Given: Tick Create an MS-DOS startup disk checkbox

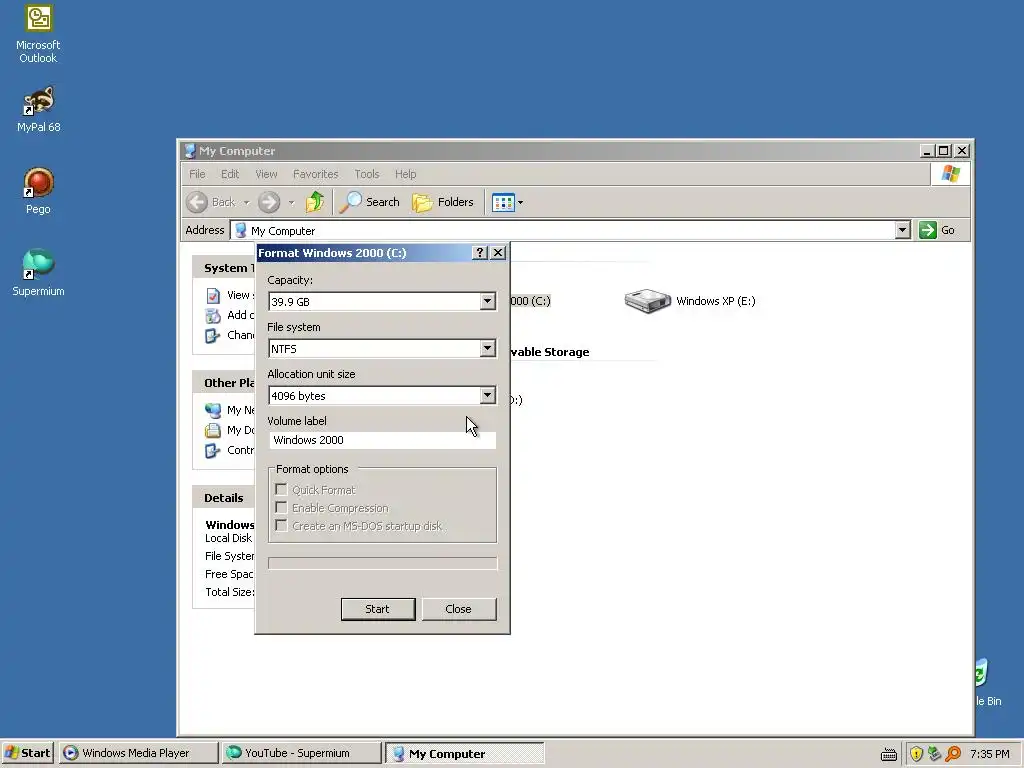Looking at the screenshot, I should 281,526.
